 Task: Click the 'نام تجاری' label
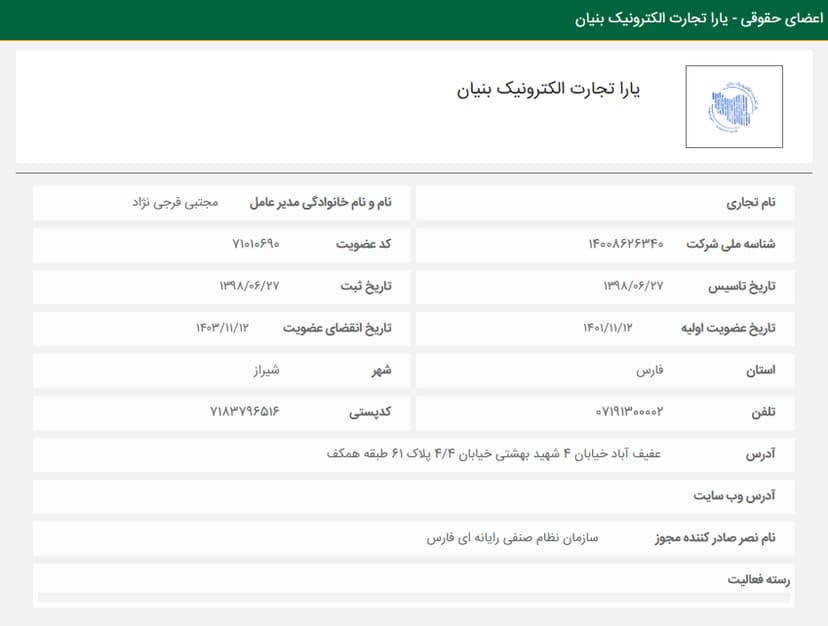750,202
